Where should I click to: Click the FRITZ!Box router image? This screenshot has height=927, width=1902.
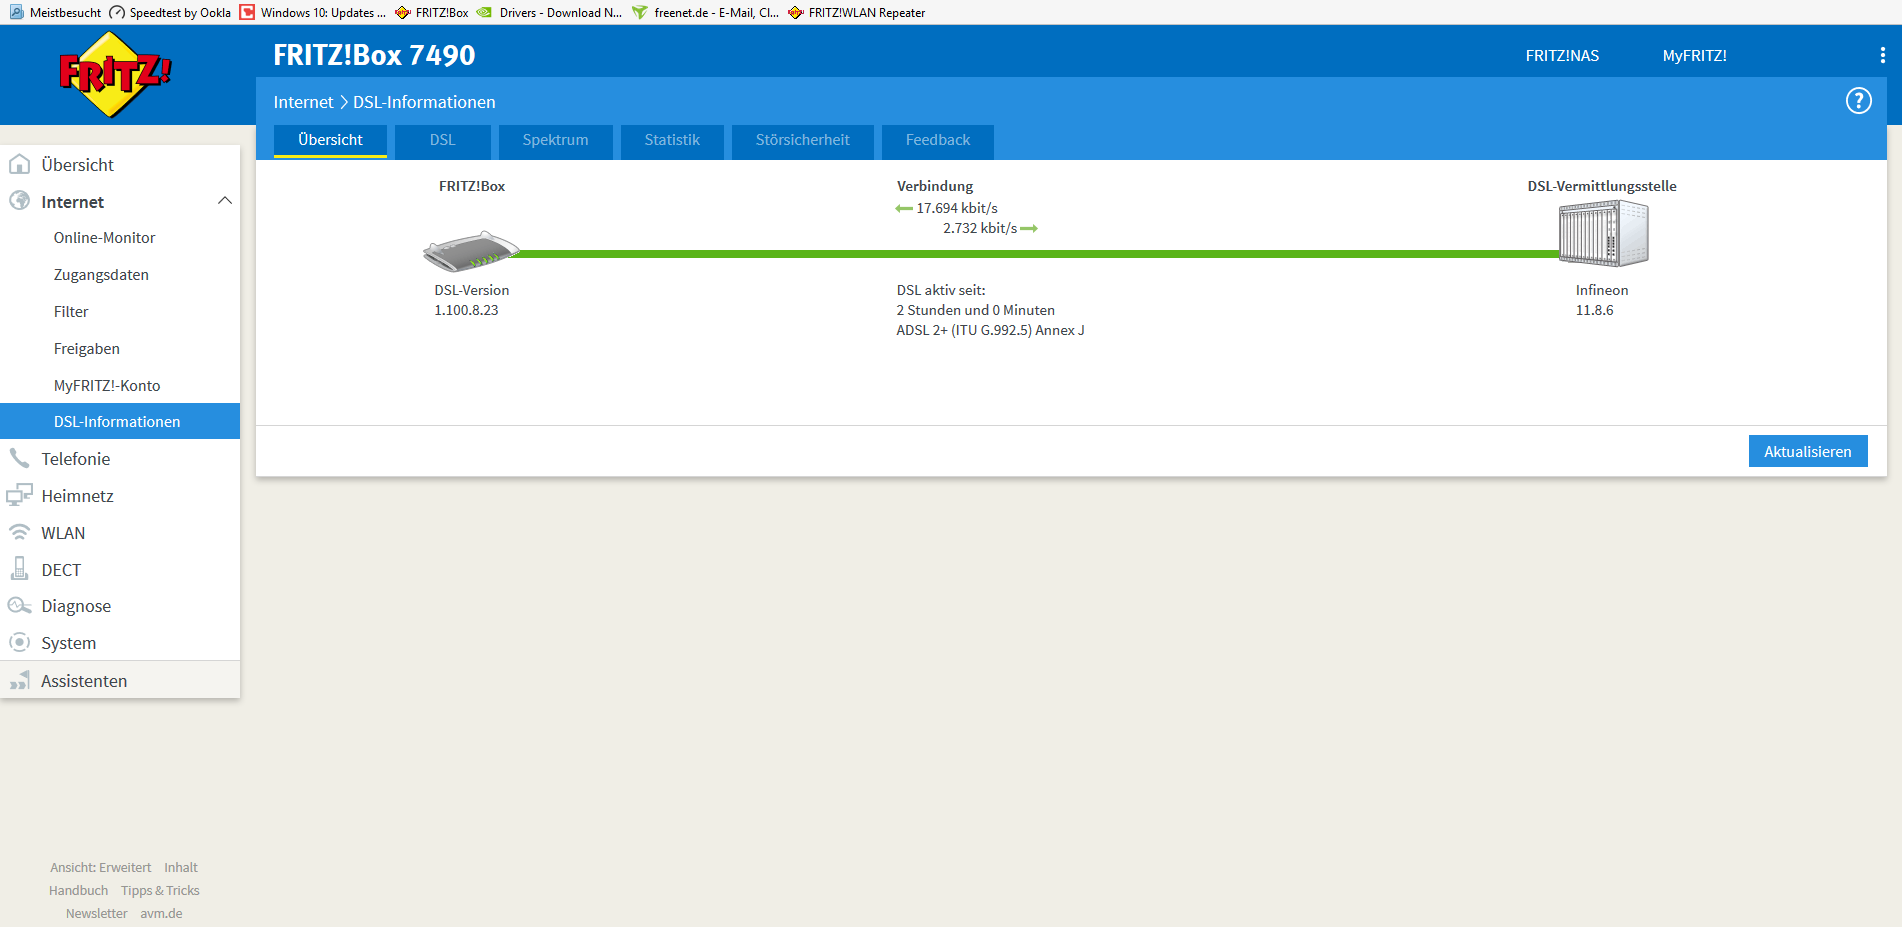pos(471,251)
